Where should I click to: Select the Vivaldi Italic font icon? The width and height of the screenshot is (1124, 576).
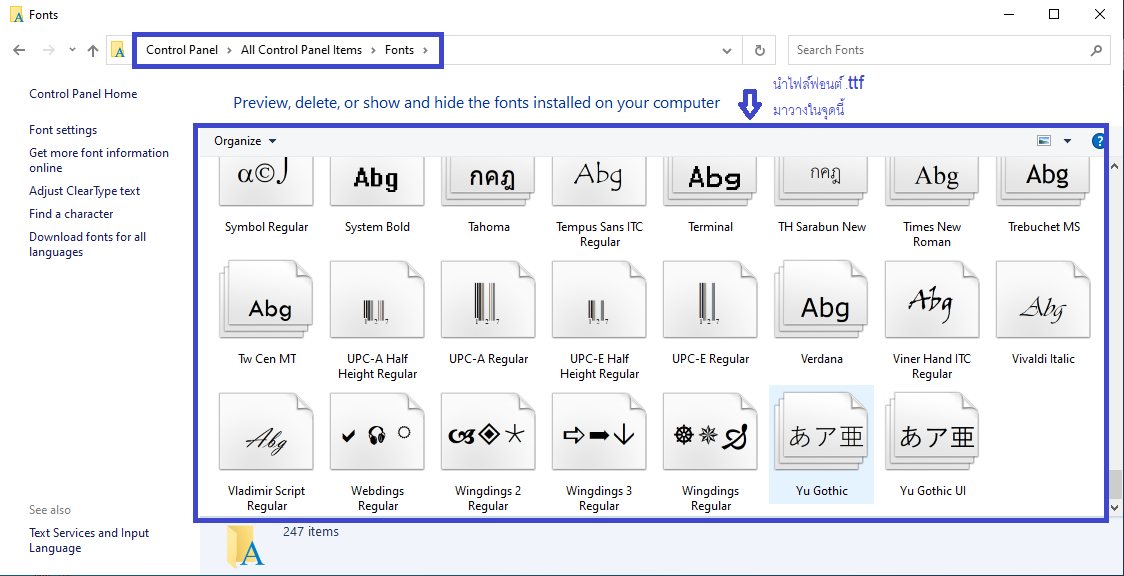(1043, 299)
